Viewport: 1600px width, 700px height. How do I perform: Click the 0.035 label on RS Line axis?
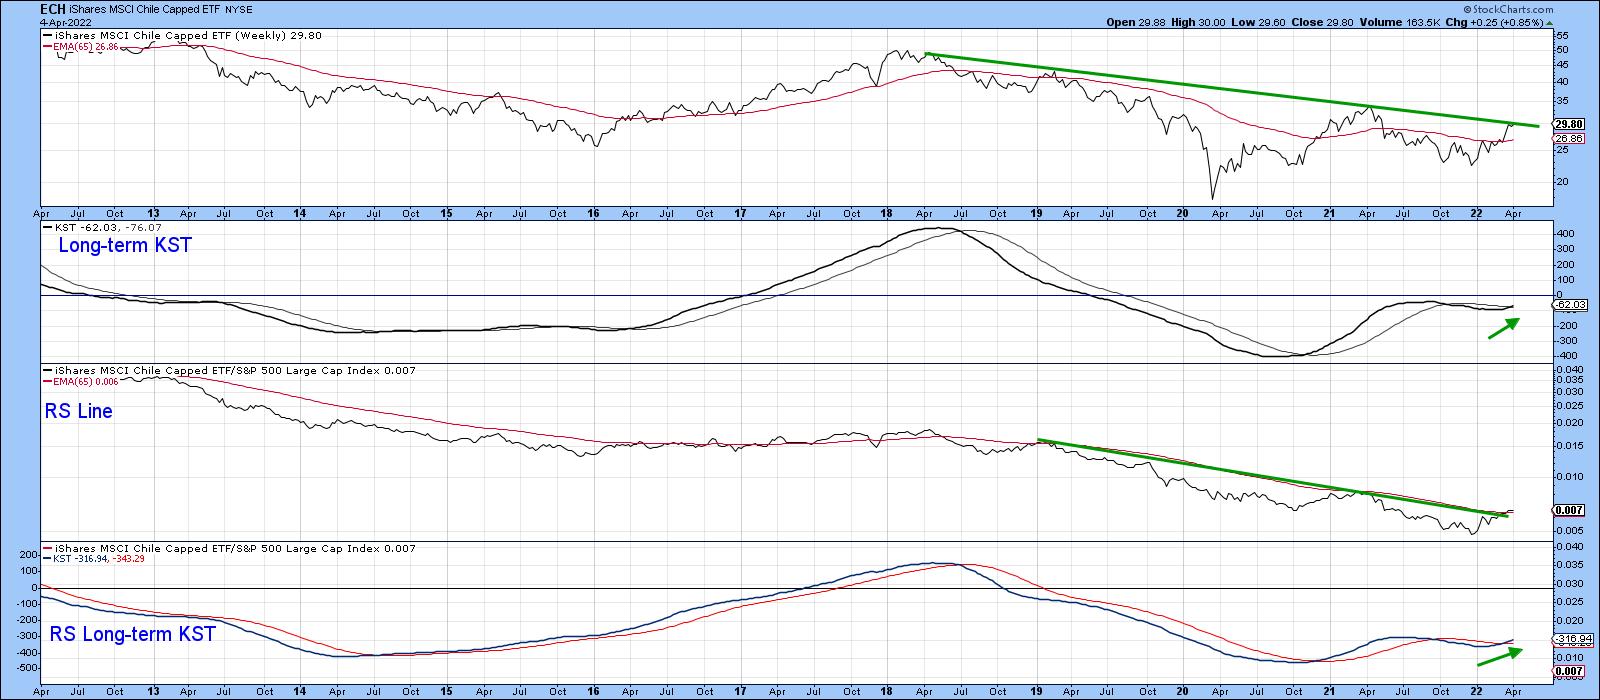click(x=1568, y=380)
